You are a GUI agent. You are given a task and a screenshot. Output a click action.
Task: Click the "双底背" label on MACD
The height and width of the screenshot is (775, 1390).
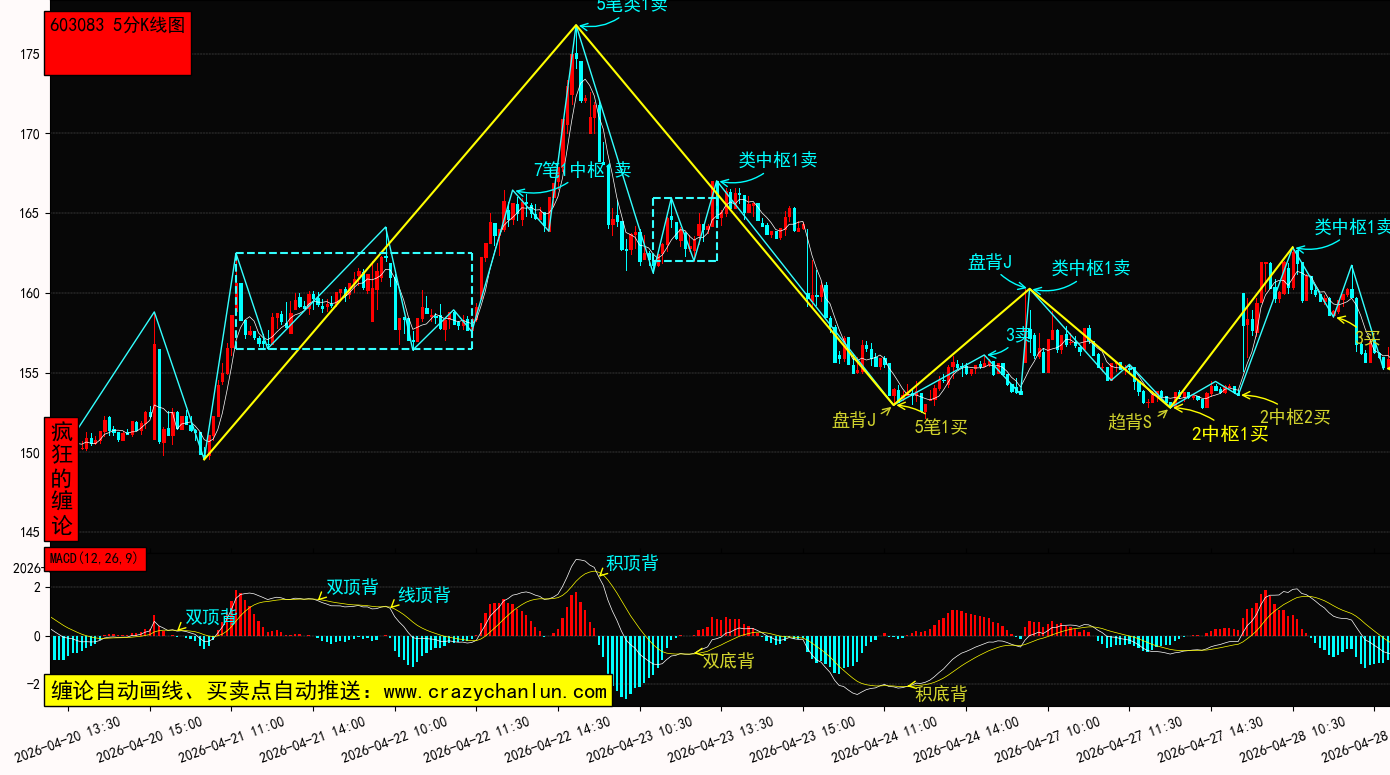click(728, 661)
